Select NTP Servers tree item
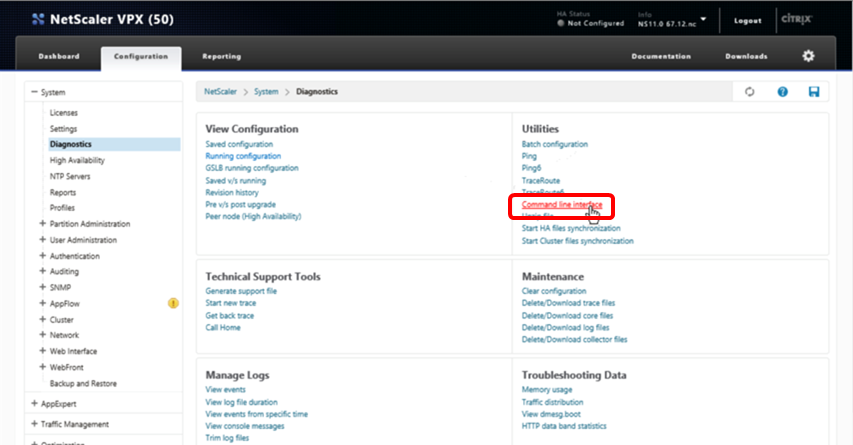The height and width of the screenshot is (445, 853). coord(70,176)
